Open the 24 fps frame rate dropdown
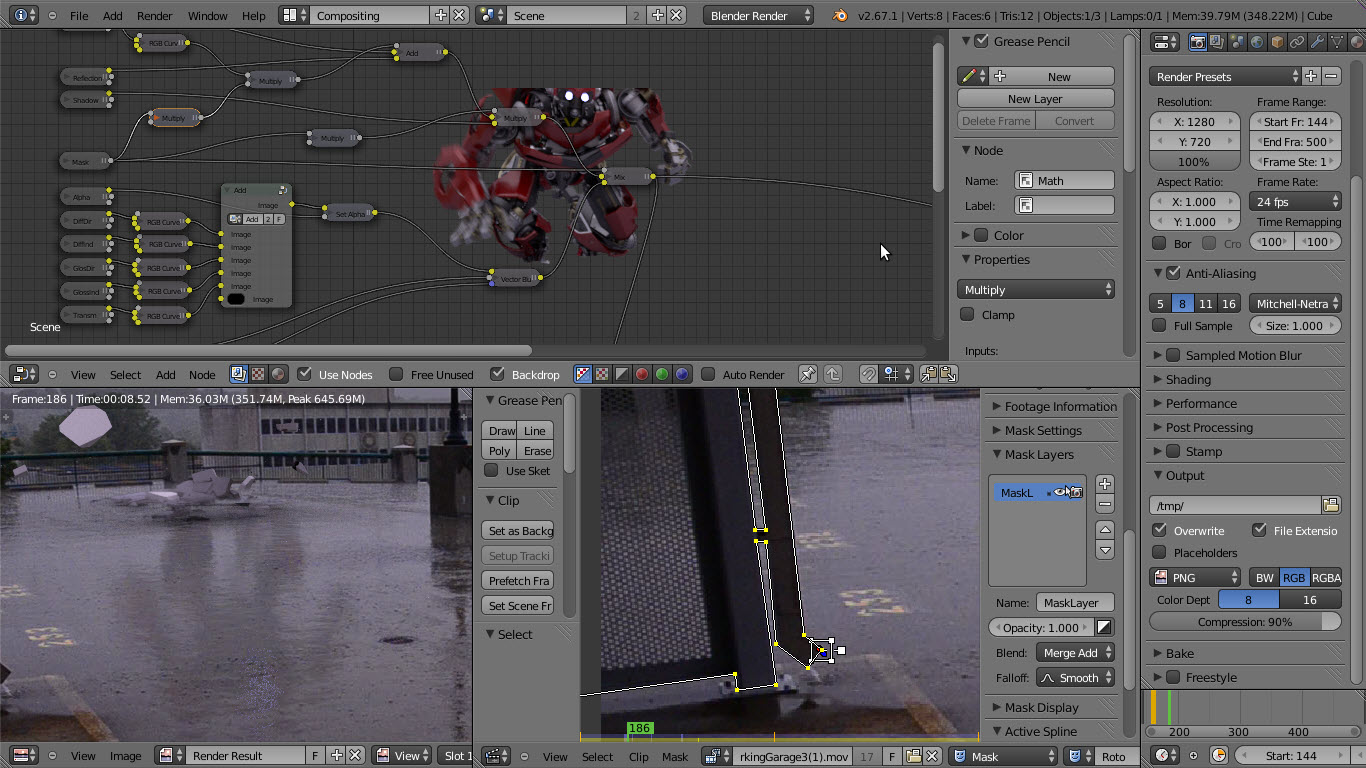 pos(1295,202)
